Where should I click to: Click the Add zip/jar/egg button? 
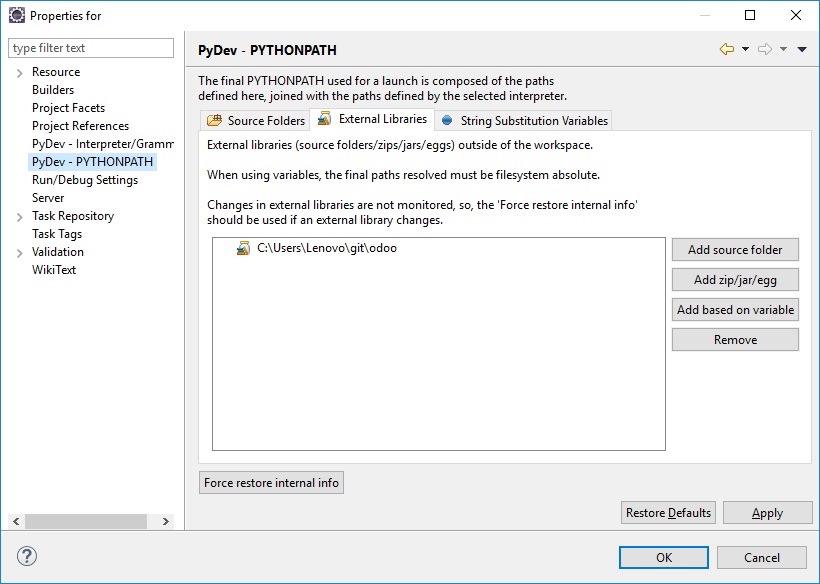click(x=735, y=280)
